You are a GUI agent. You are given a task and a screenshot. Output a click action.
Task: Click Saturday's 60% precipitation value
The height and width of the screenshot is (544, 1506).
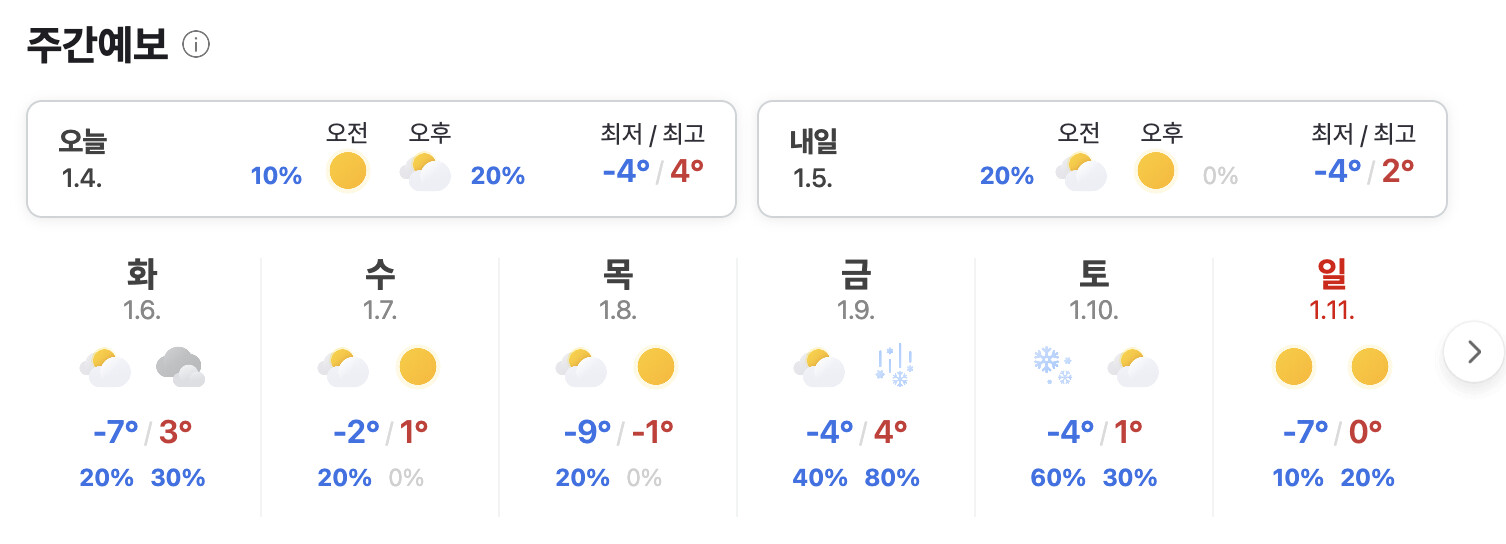point(1057,478)
